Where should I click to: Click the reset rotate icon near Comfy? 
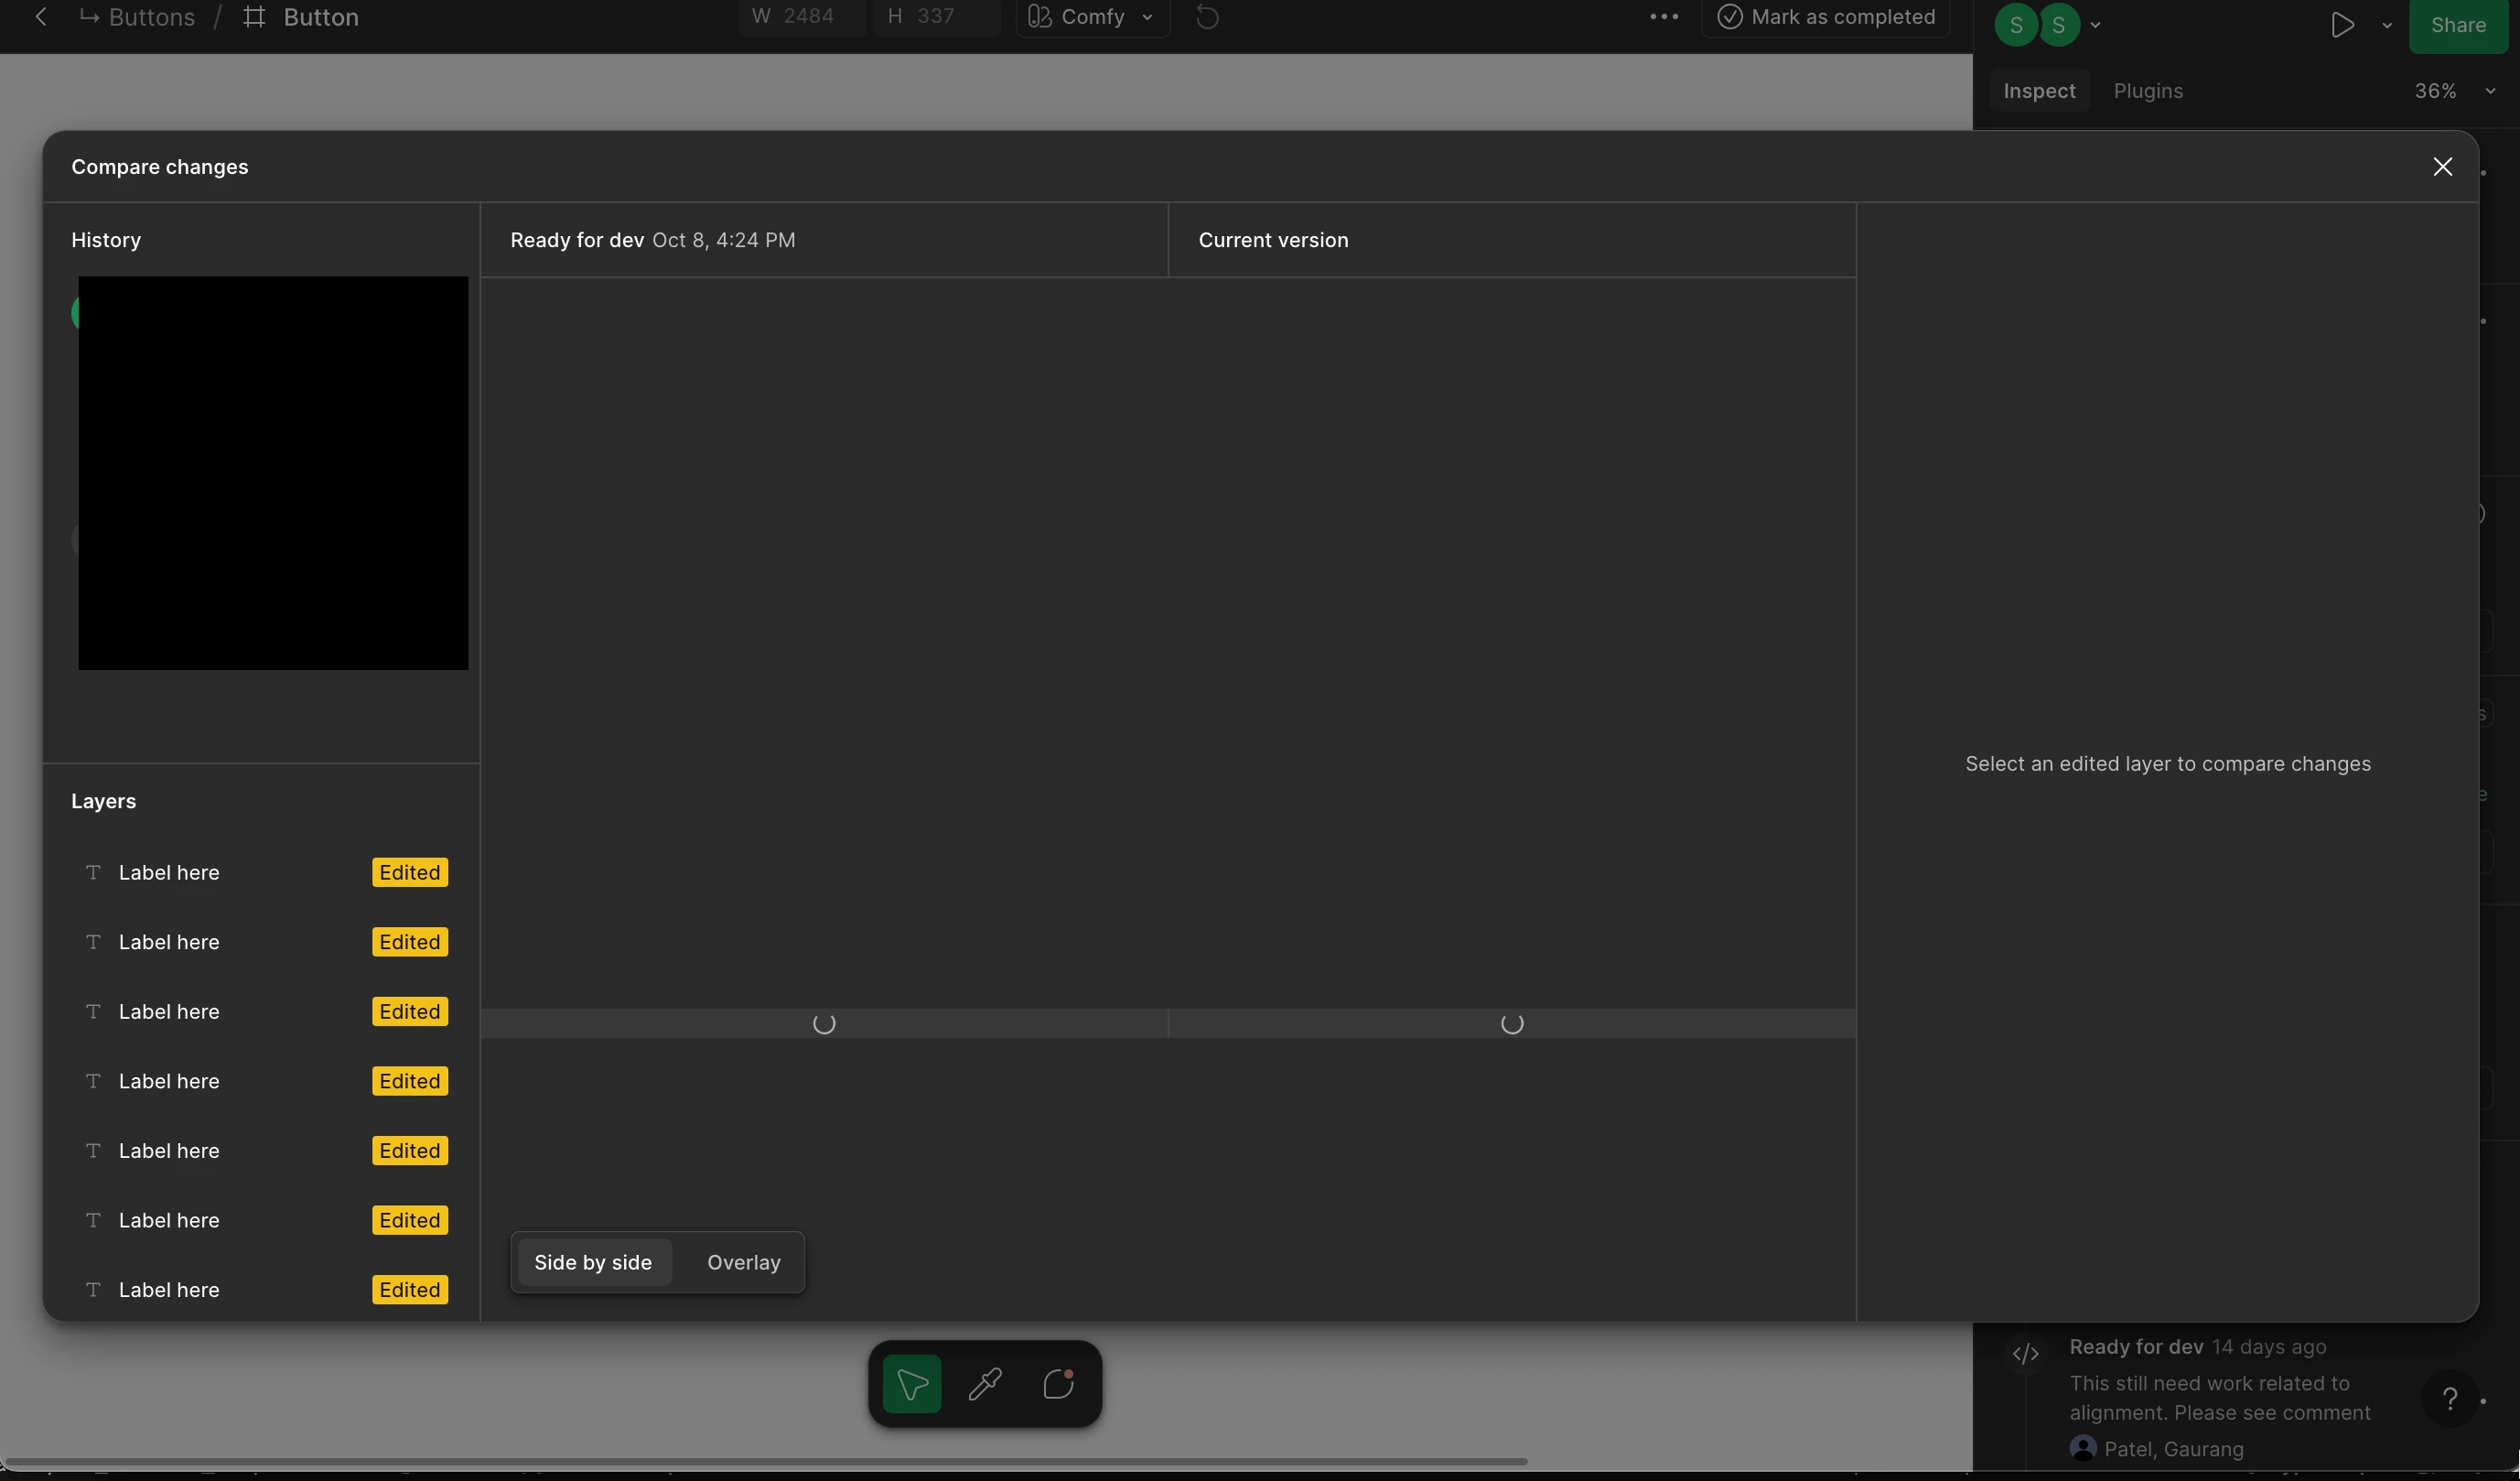click(x=1207, y=17)
